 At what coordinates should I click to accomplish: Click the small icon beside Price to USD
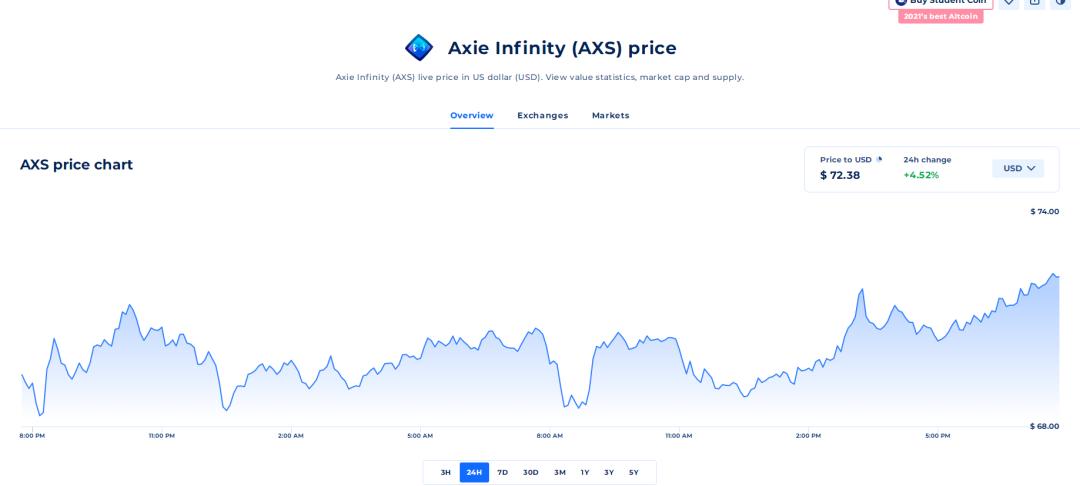point(879,159)
